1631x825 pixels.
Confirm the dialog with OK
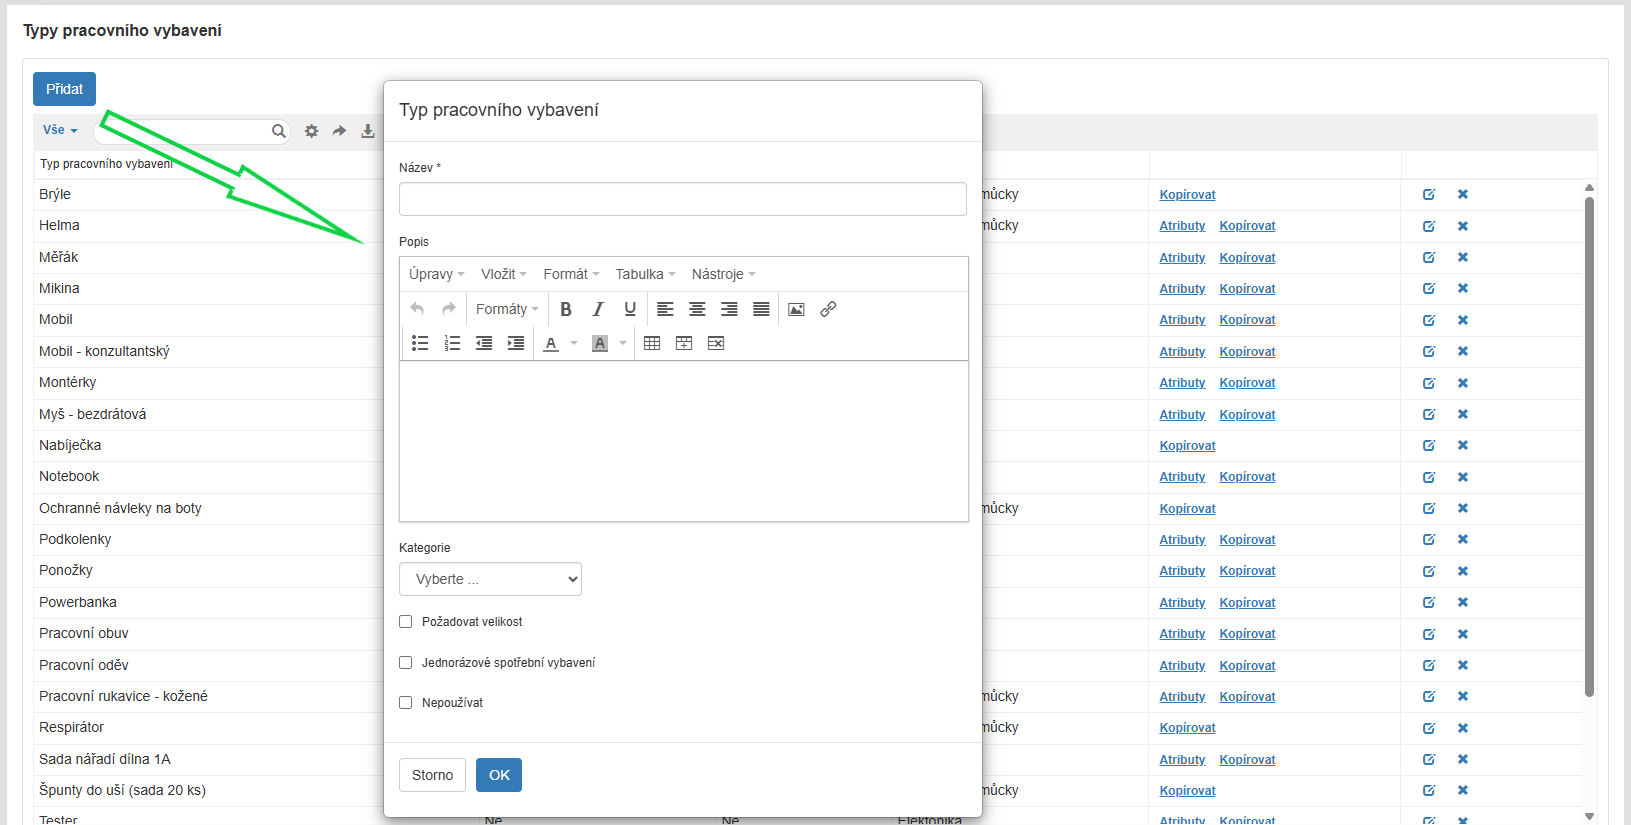pos(499,775)
